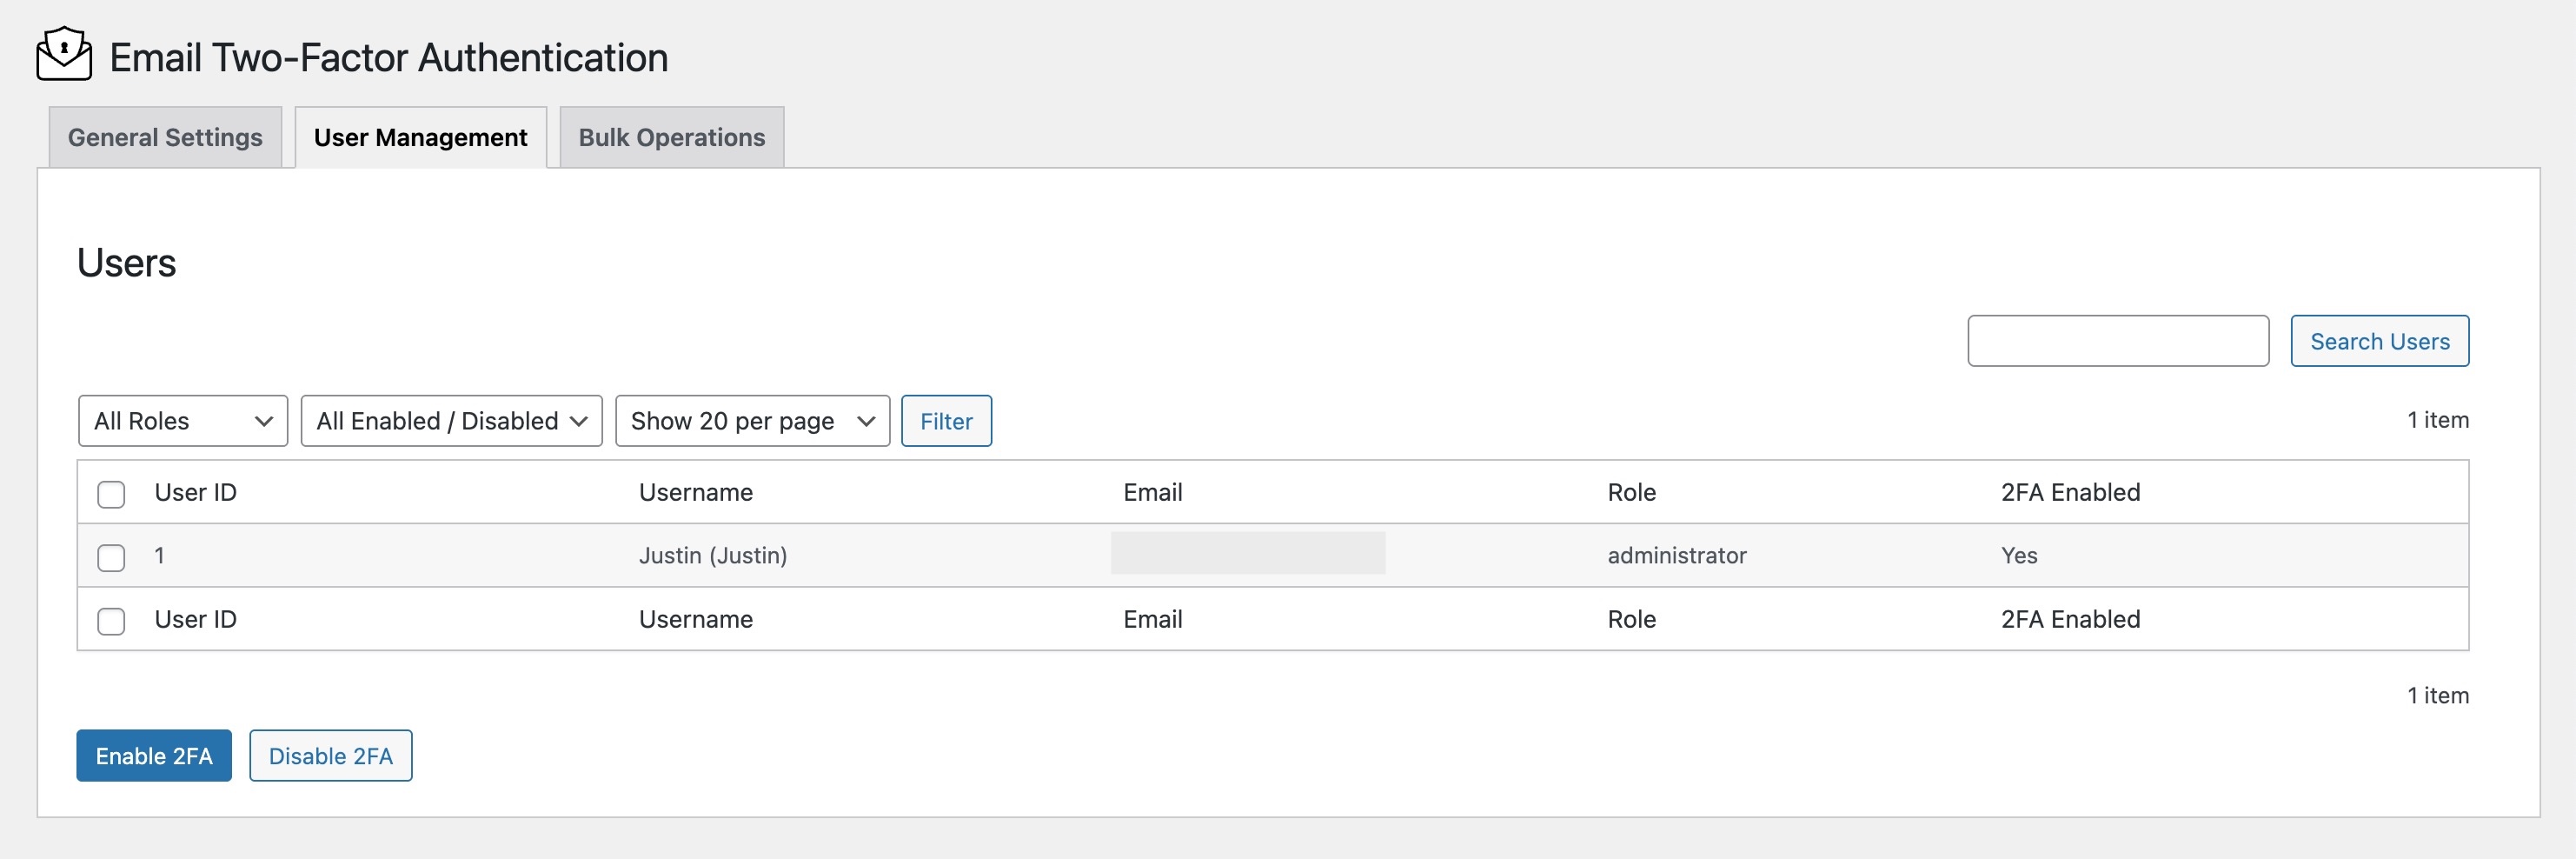Switch to the General Settings tab
The height and width of the screenshot is (859, 2576).
pyautogui.click(x=165, y=138)
